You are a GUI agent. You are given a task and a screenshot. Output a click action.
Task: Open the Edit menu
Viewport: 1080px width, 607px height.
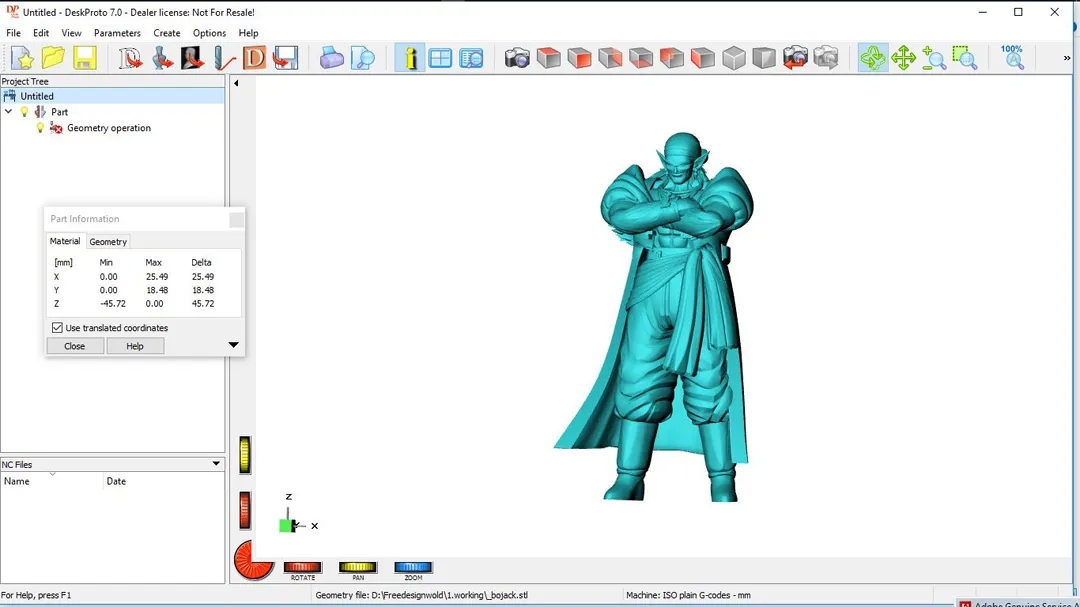tap(41, 33)
